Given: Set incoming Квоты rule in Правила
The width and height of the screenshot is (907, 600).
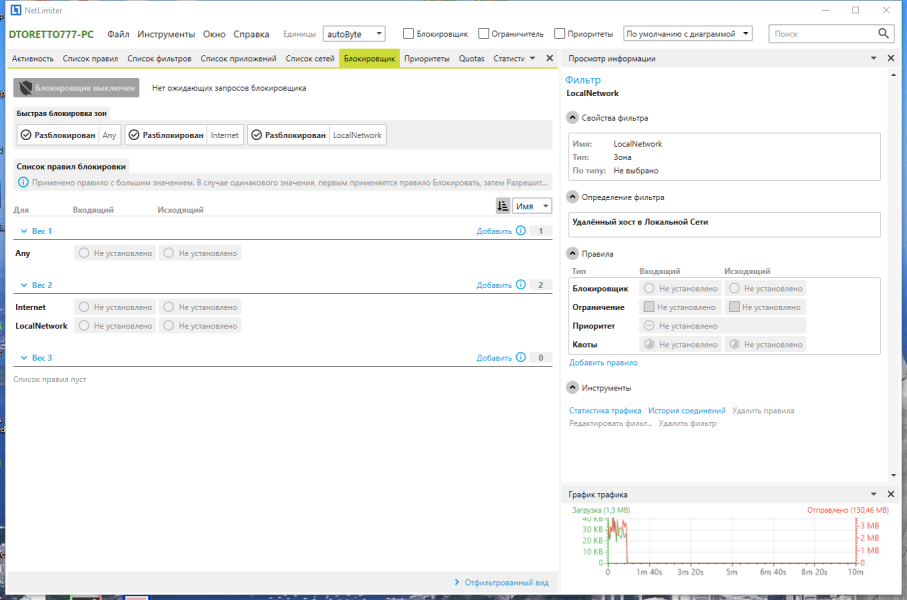Looking at the screenshot, I should 680,344.
